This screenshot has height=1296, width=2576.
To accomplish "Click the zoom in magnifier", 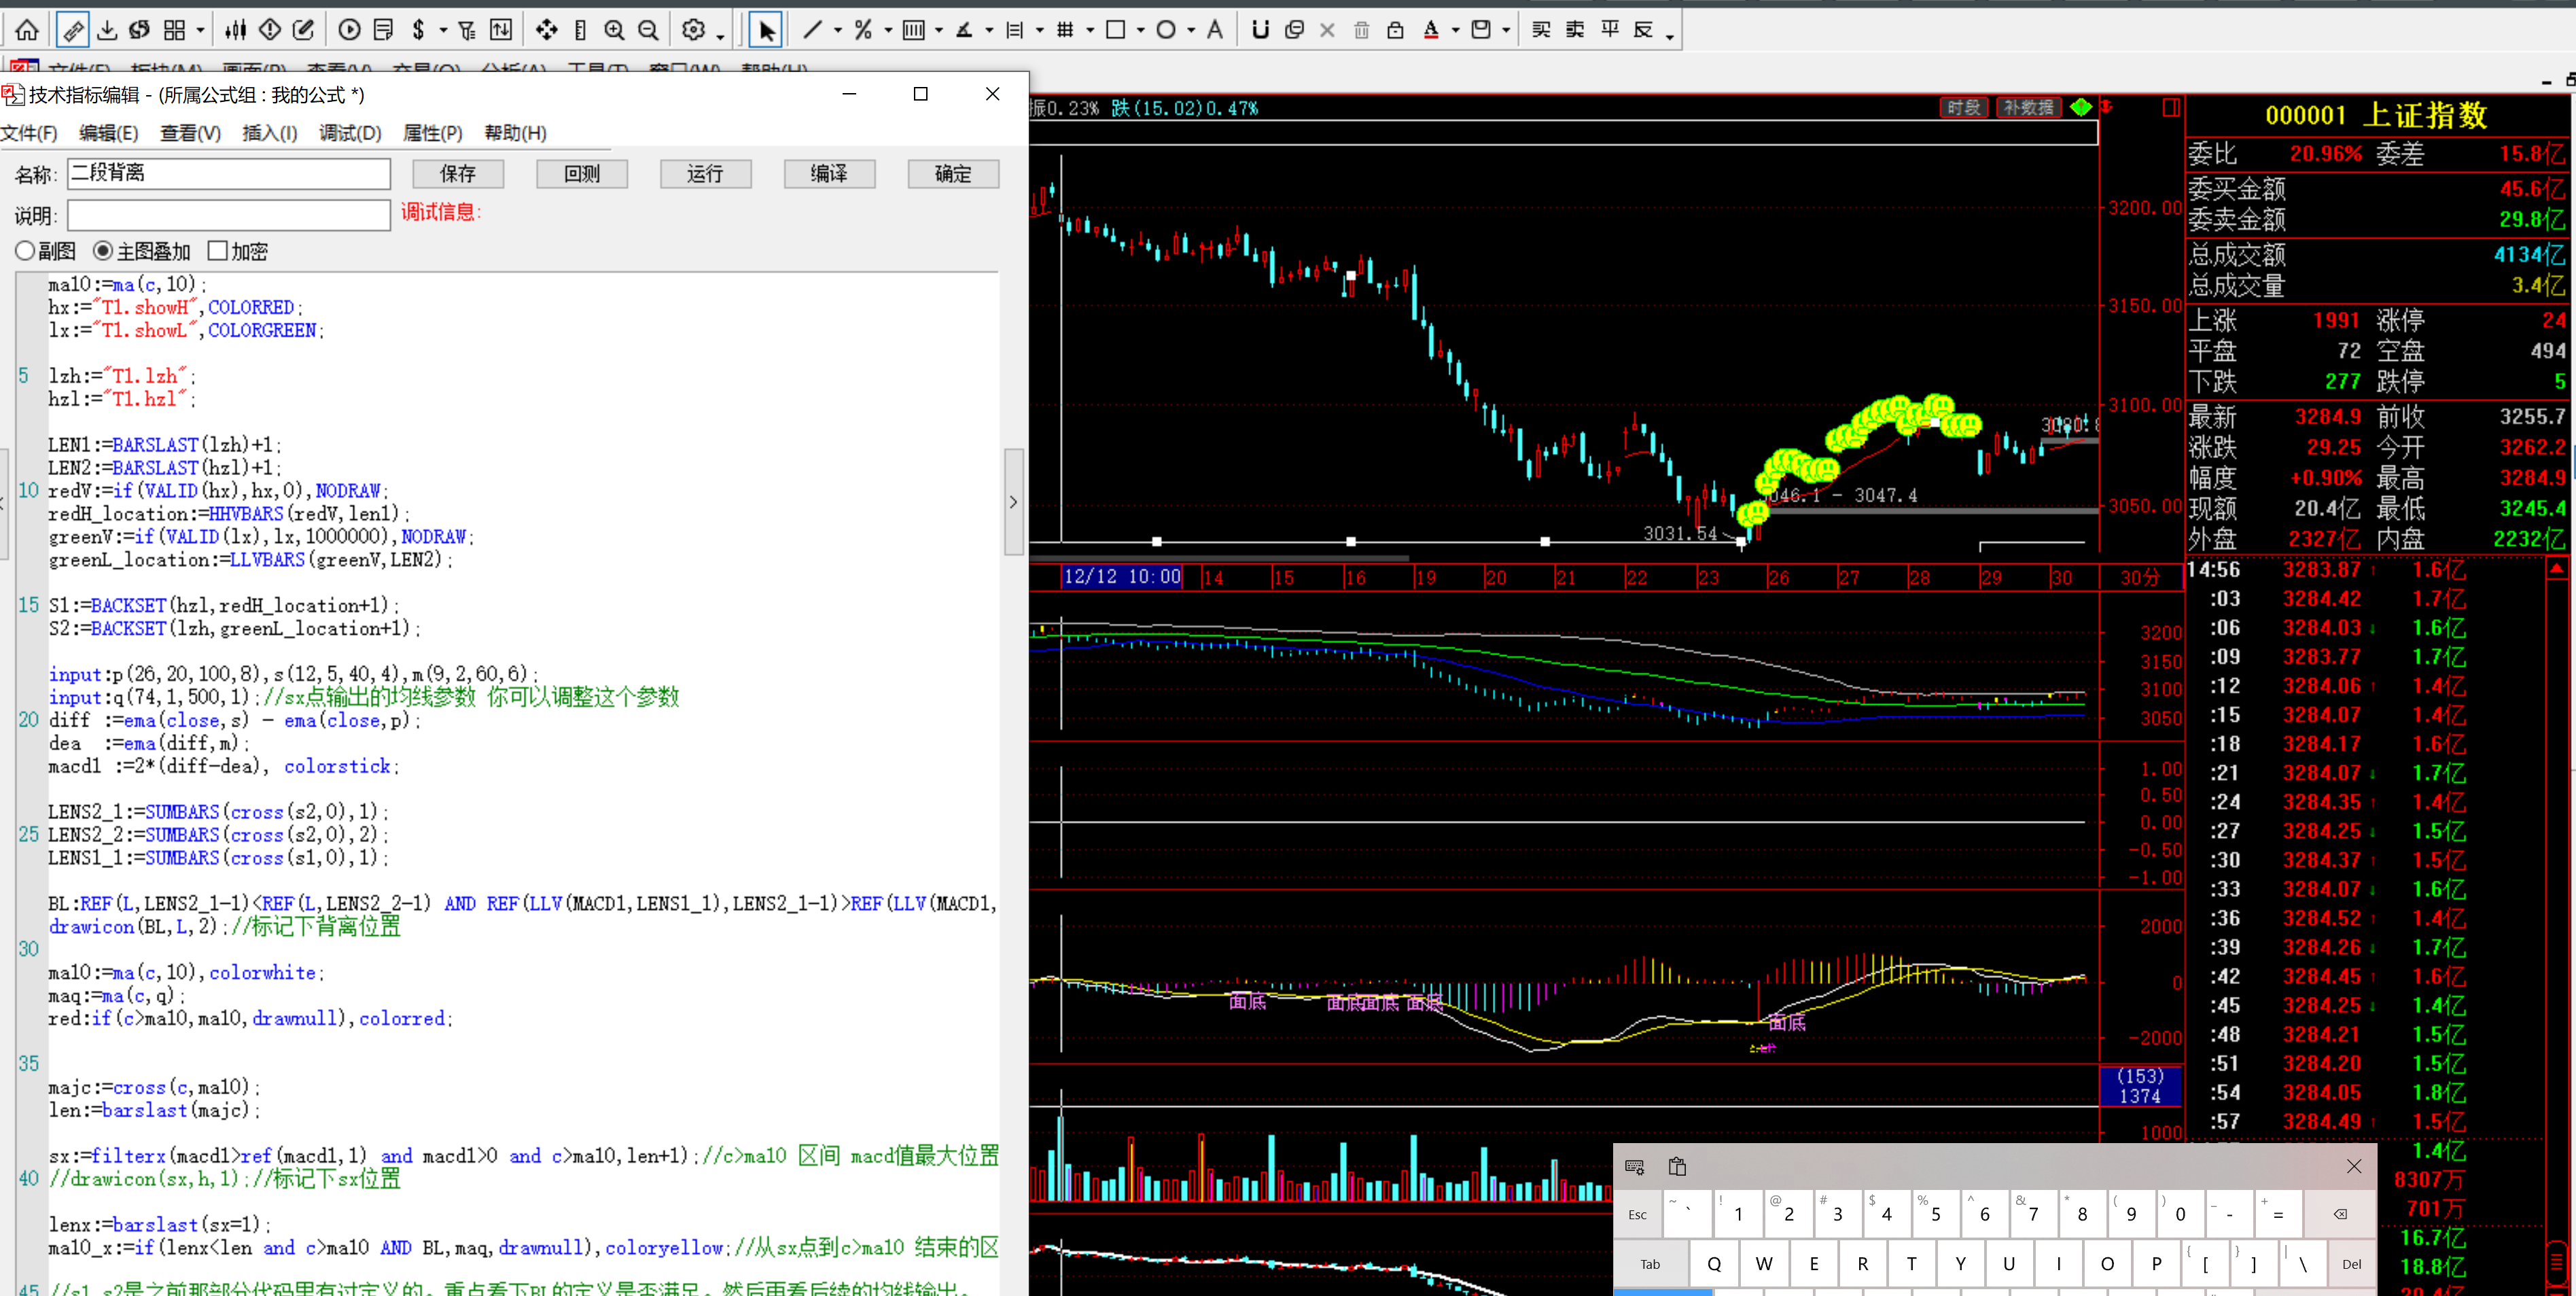I will (614, 30).
